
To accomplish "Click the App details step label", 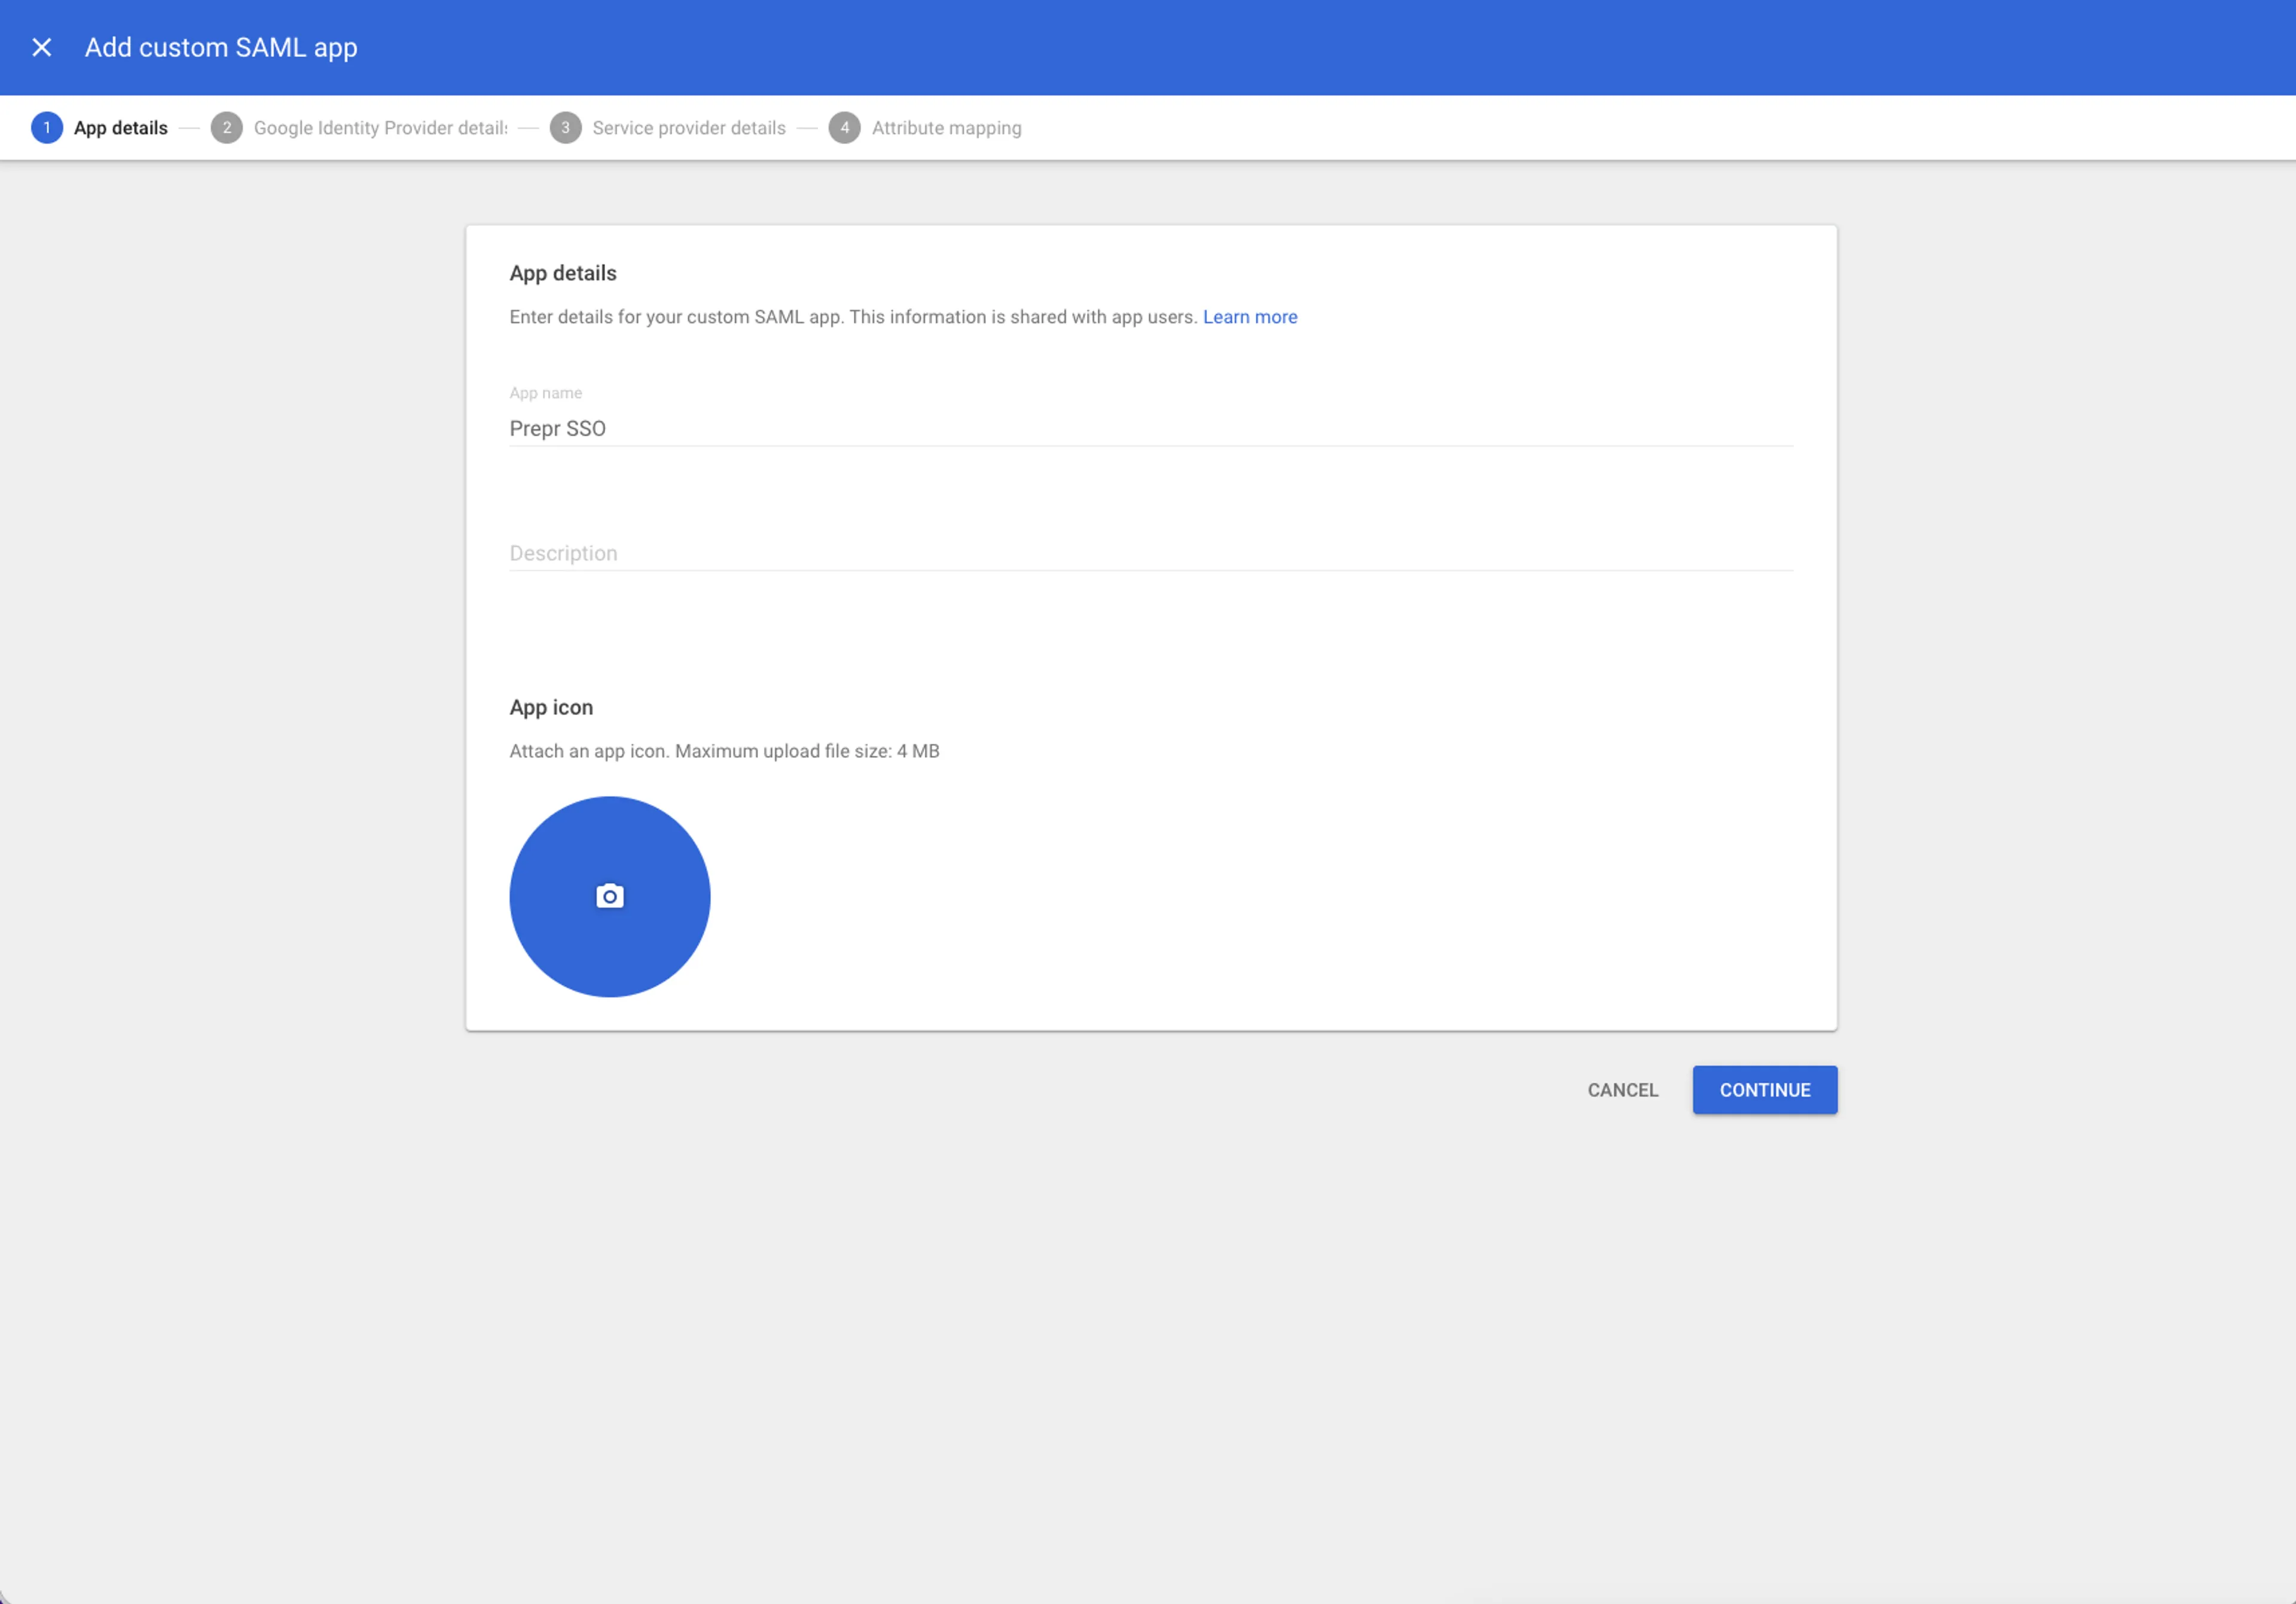I will (x=122, y=128).
